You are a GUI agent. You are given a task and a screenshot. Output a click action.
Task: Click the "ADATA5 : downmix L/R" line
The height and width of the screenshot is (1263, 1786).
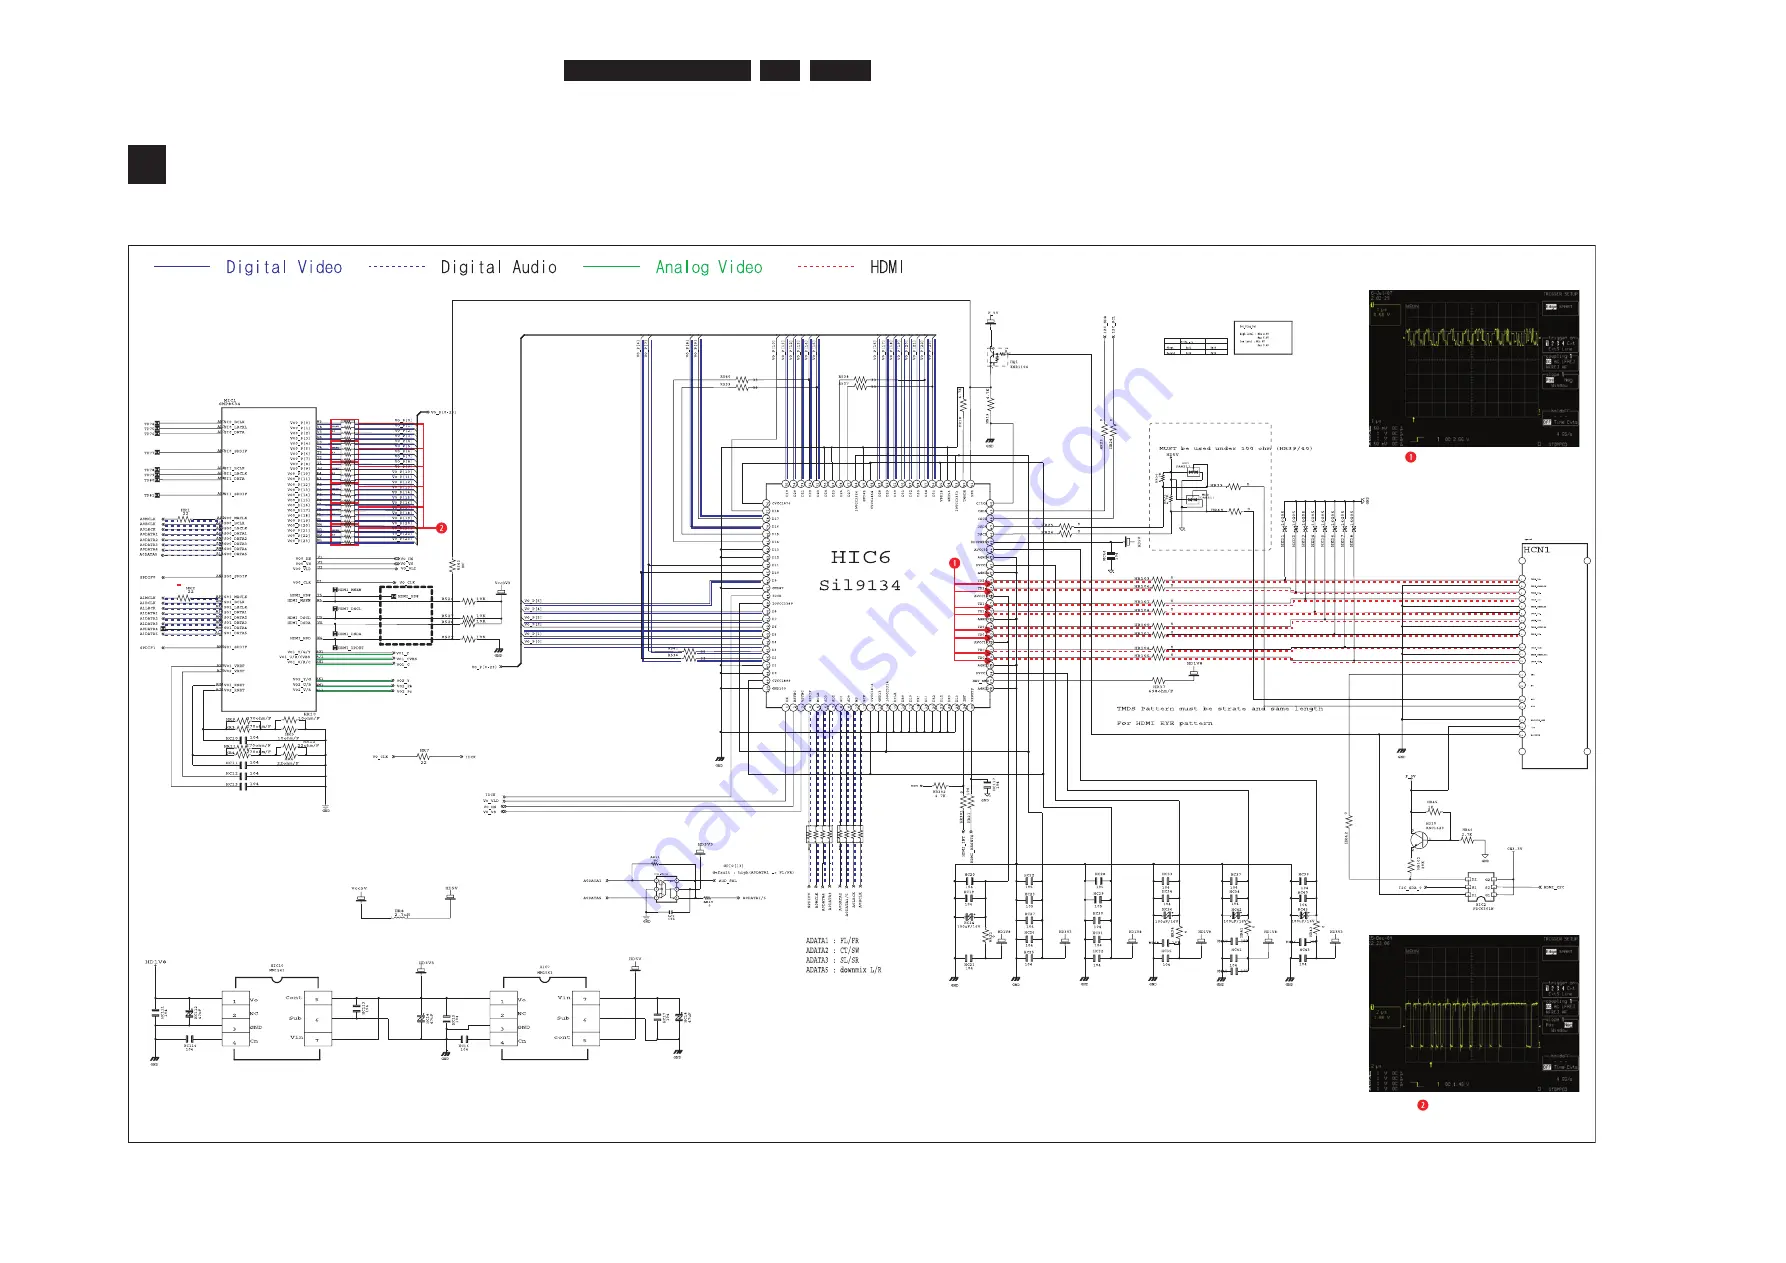coord(843,970)
